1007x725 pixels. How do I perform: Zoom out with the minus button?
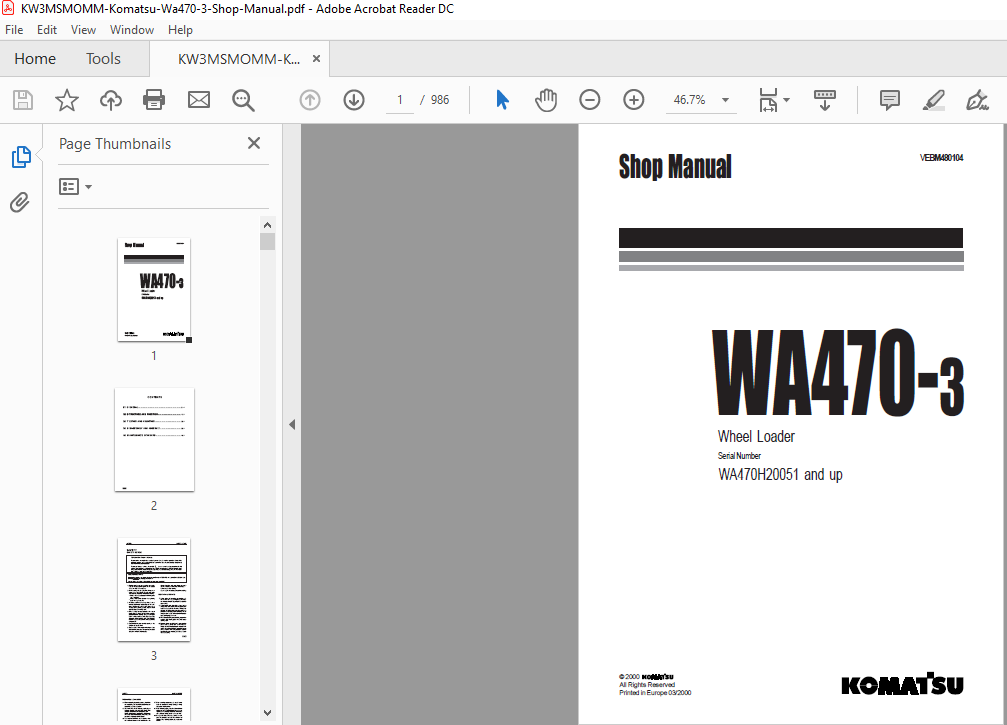[x=590, y=100]
